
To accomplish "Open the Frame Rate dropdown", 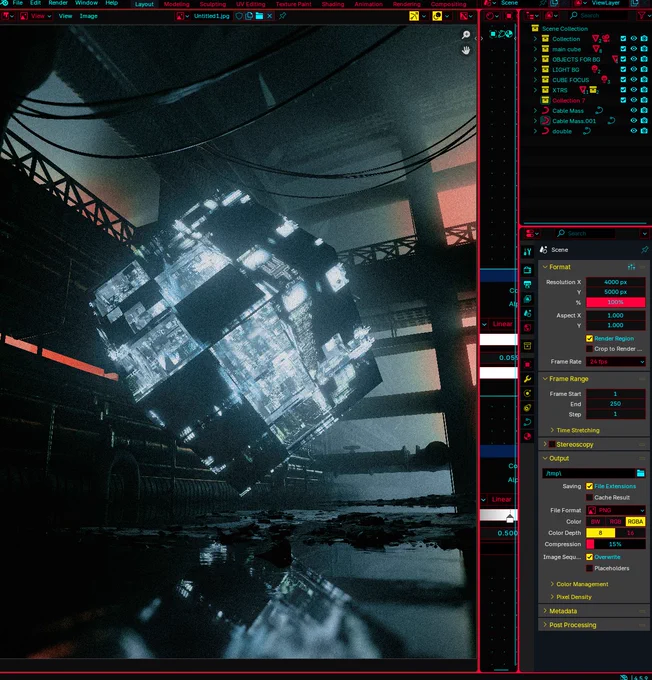I will [616, 362].
